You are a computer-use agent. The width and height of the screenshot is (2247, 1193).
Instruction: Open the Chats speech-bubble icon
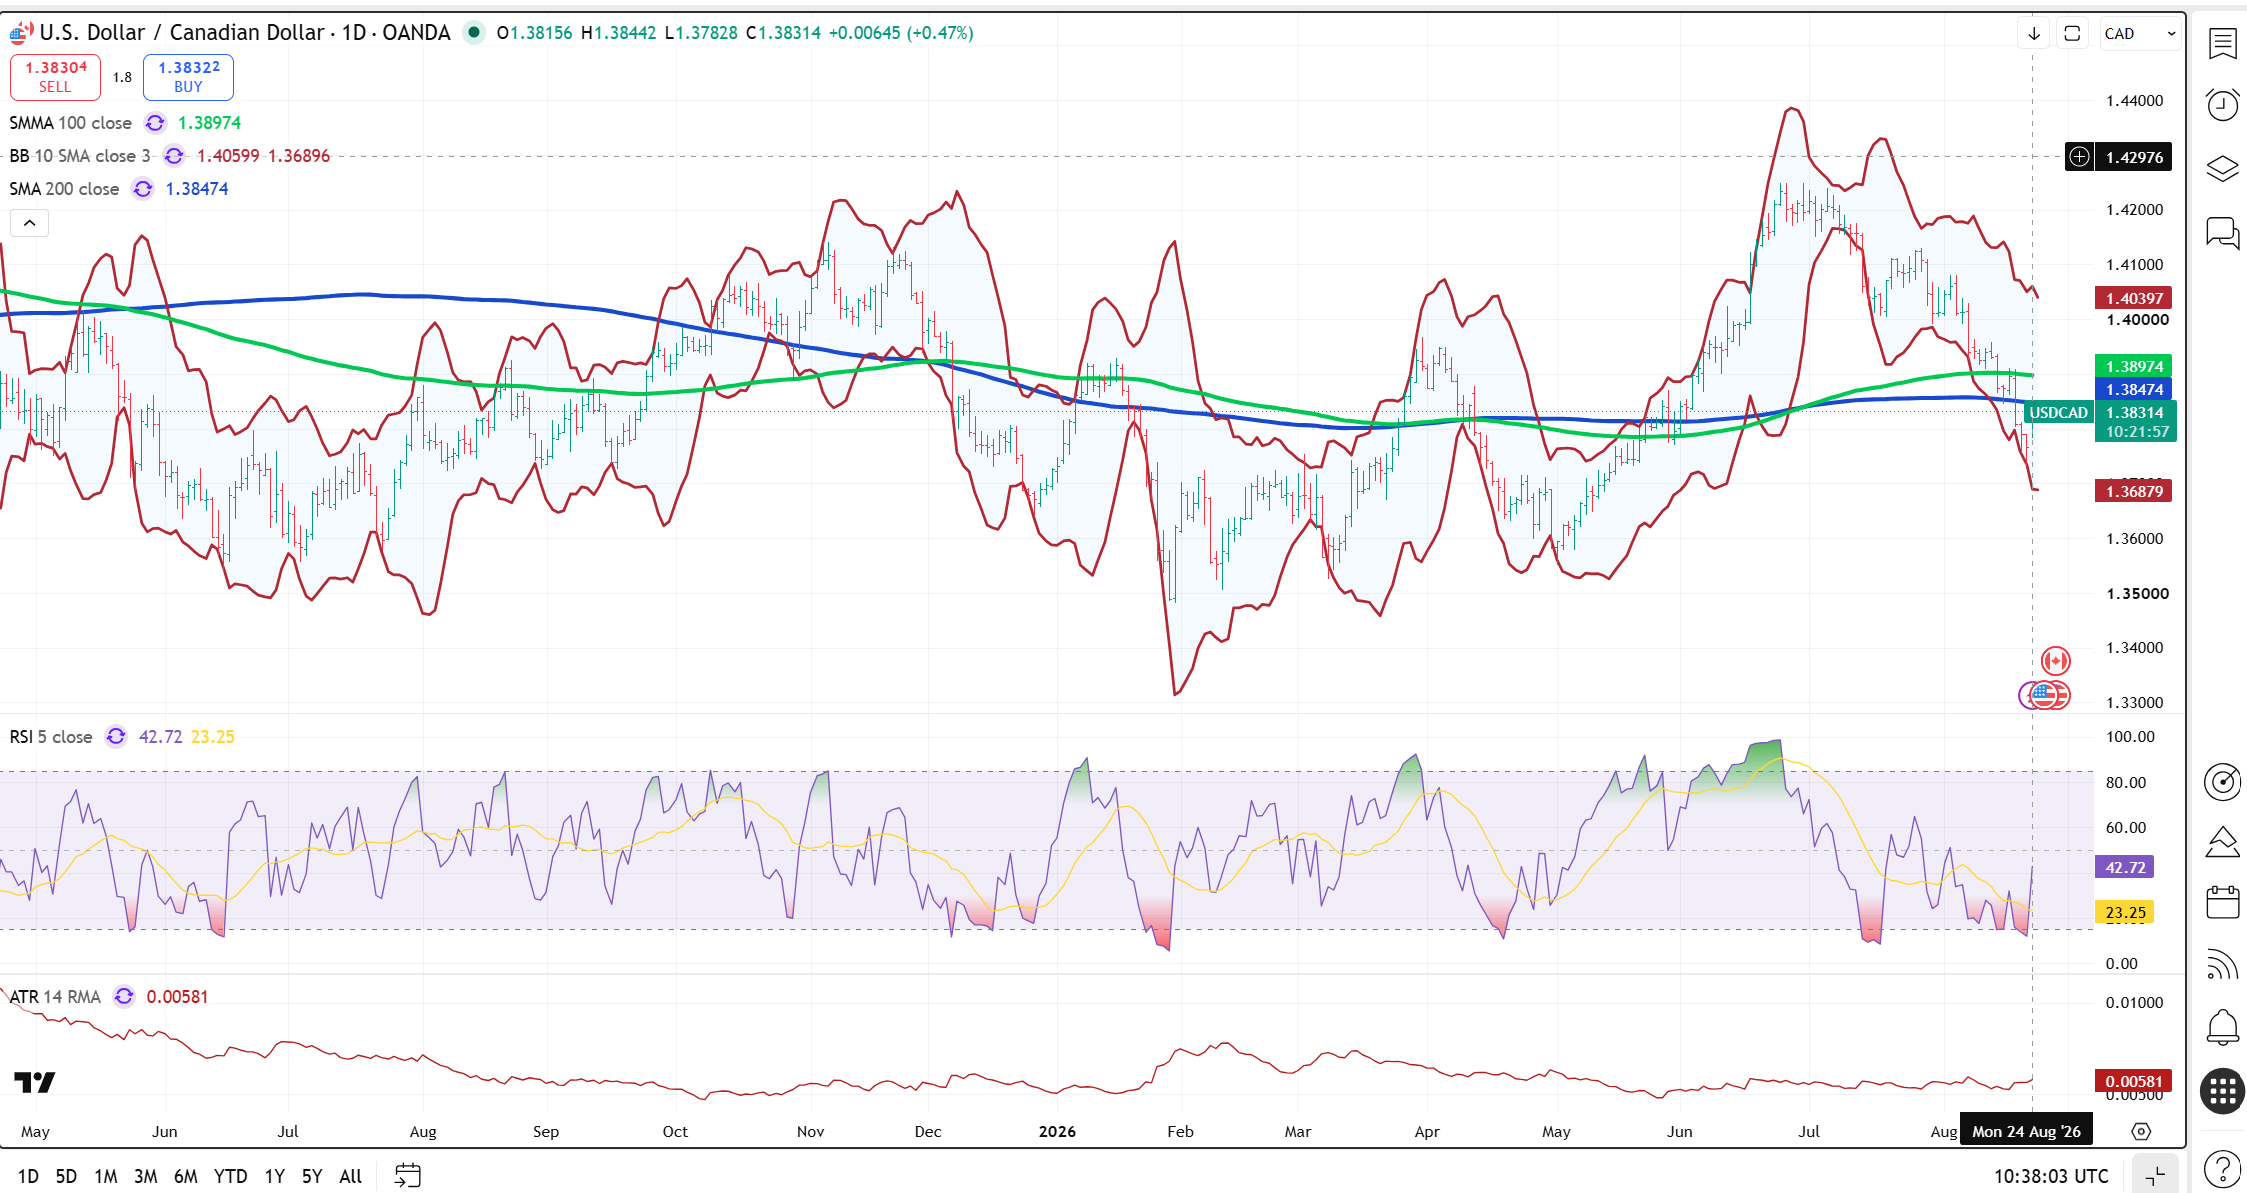[x=2222, y=233]
